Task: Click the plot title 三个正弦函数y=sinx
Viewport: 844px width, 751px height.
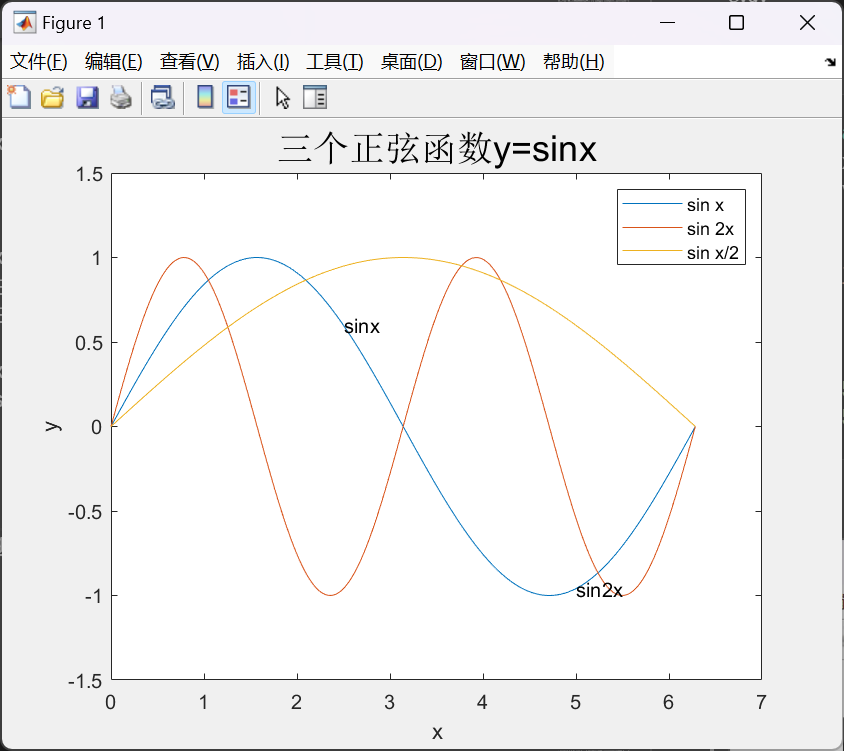Action: pos(437,150)
